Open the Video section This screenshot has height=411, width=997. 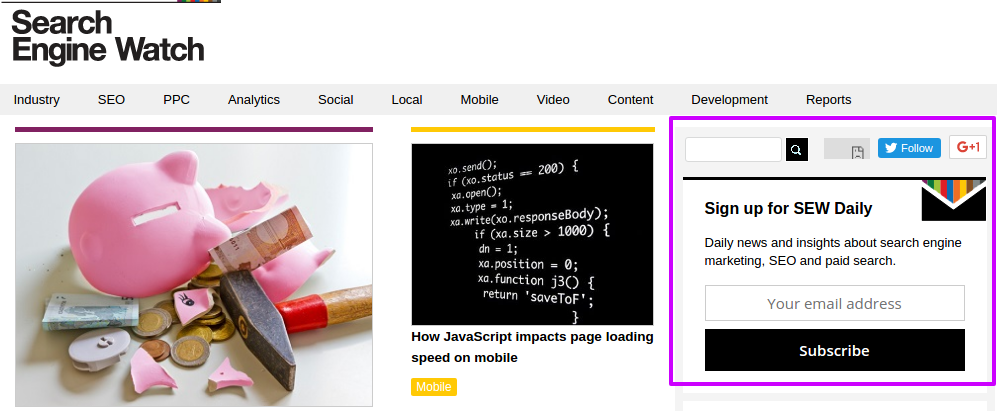553,100
